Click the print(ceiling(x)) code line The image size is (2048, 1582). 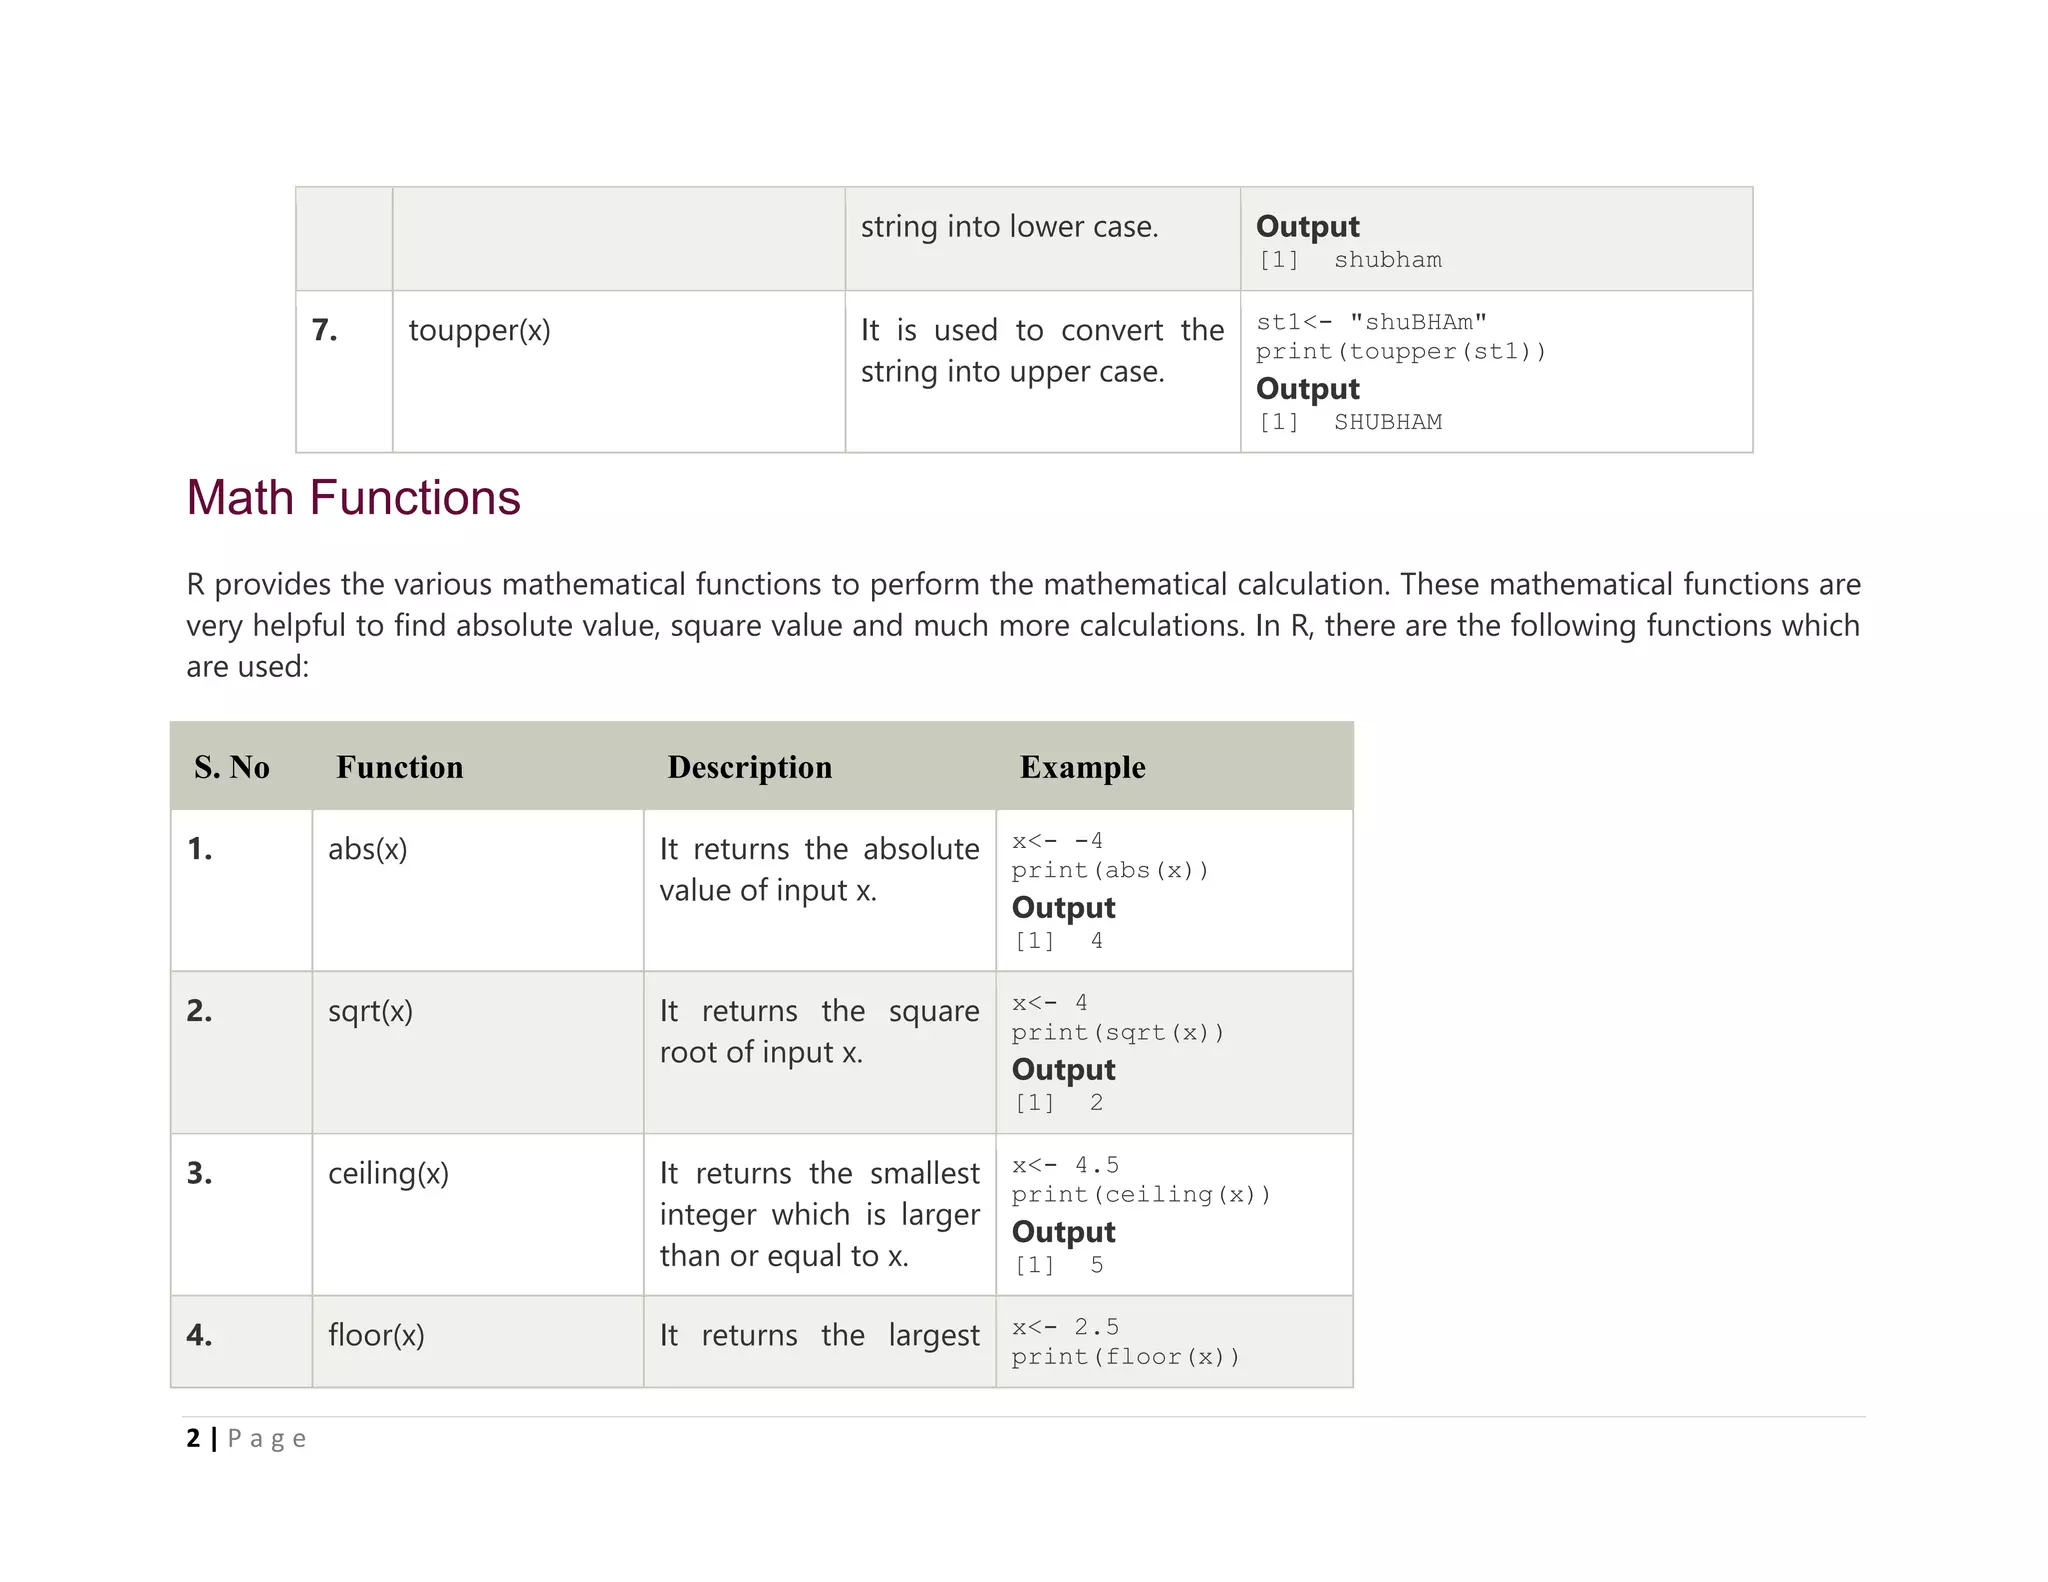pos(1141,1194)
